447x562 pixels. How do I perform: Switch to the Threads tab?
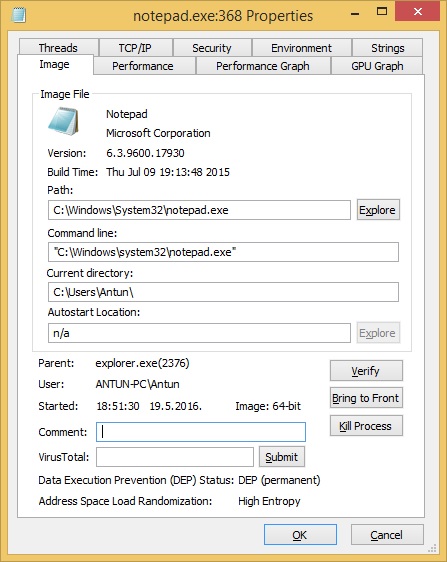tap(58, 48)
